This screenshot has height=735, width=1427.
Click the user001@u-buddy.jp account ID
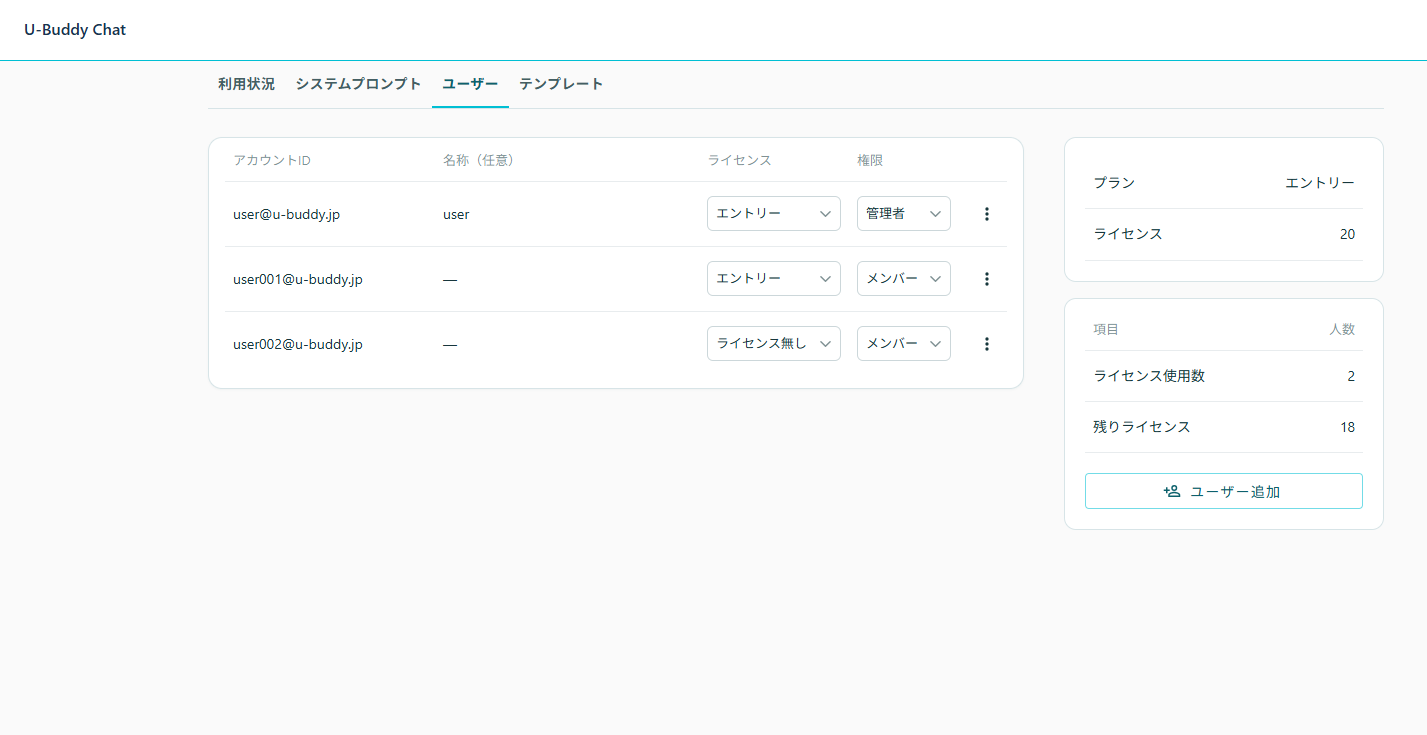pyautogui.click(x=298, y=279)
